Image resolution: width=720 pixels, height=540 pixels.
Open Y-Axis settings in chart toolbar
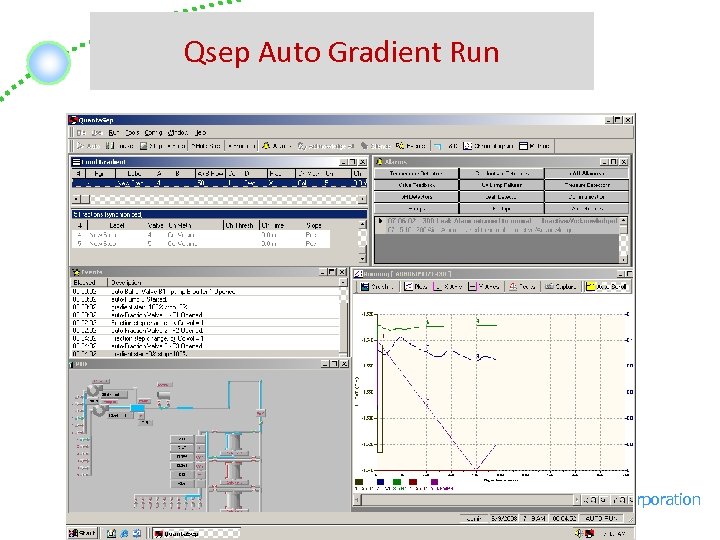[484, 287]
